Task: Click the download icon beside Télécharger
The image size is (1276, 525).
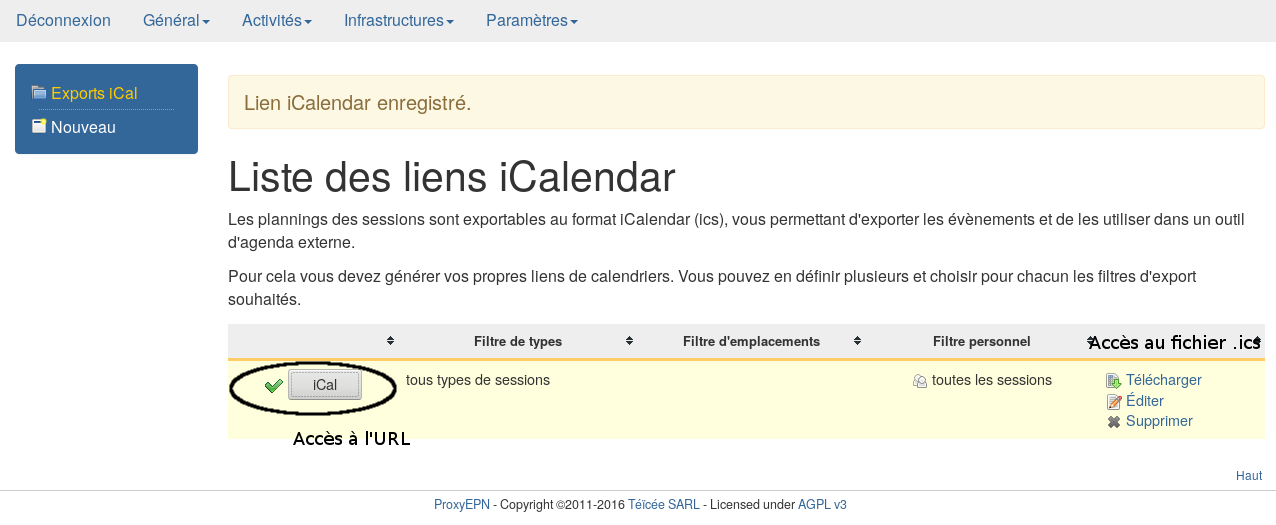Action: pos(1113,381)
